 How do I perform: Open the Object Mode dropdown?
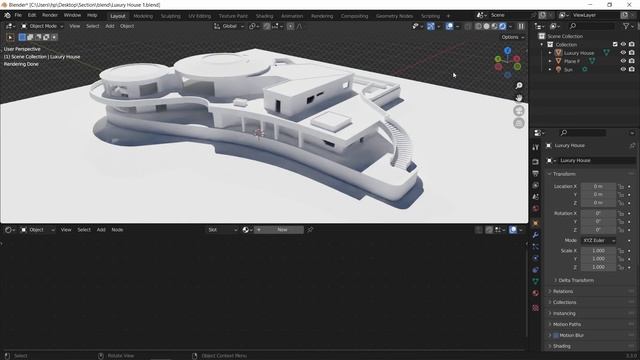pyautogui.click(x=42, y=26)
